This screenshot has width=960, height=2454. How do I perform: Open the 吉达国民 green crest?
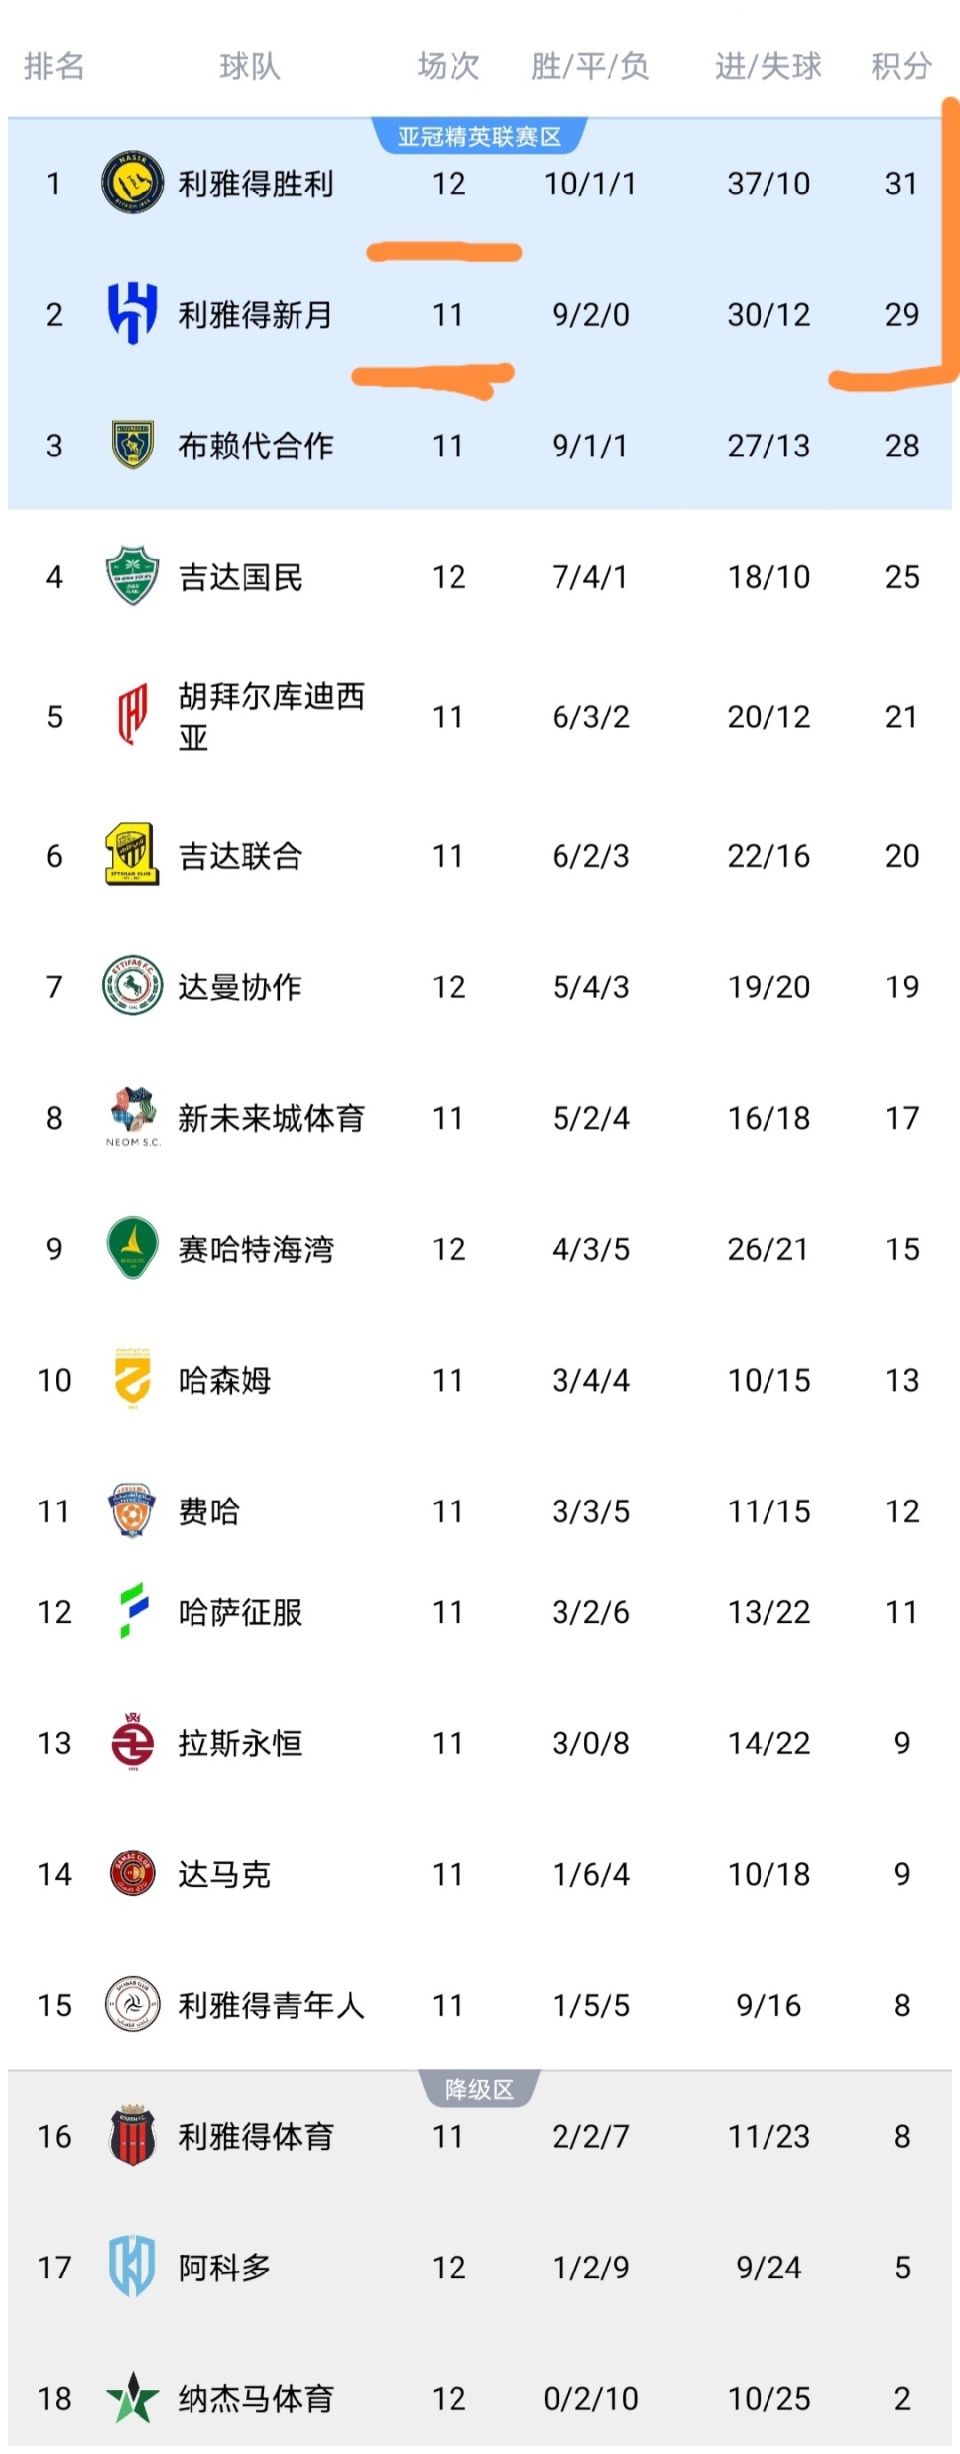pos(132,576)
